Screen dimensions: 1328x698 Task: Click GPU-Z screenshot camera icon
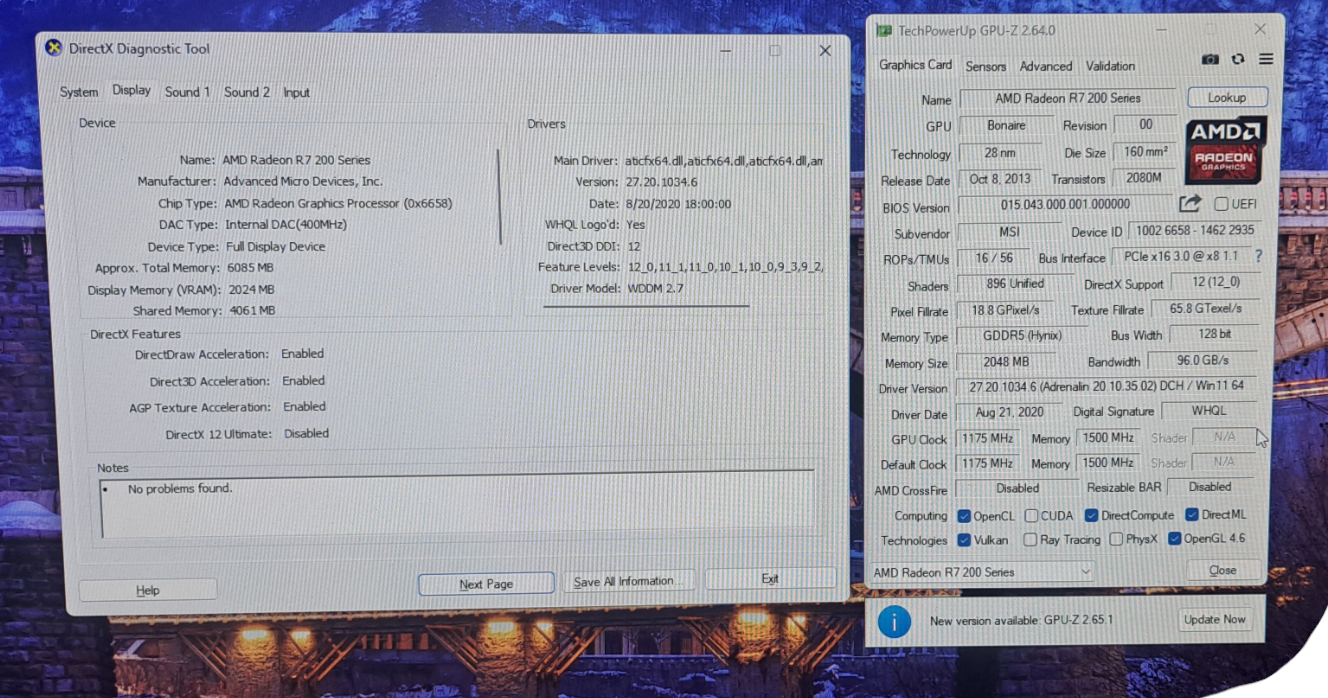(1210, 60)
